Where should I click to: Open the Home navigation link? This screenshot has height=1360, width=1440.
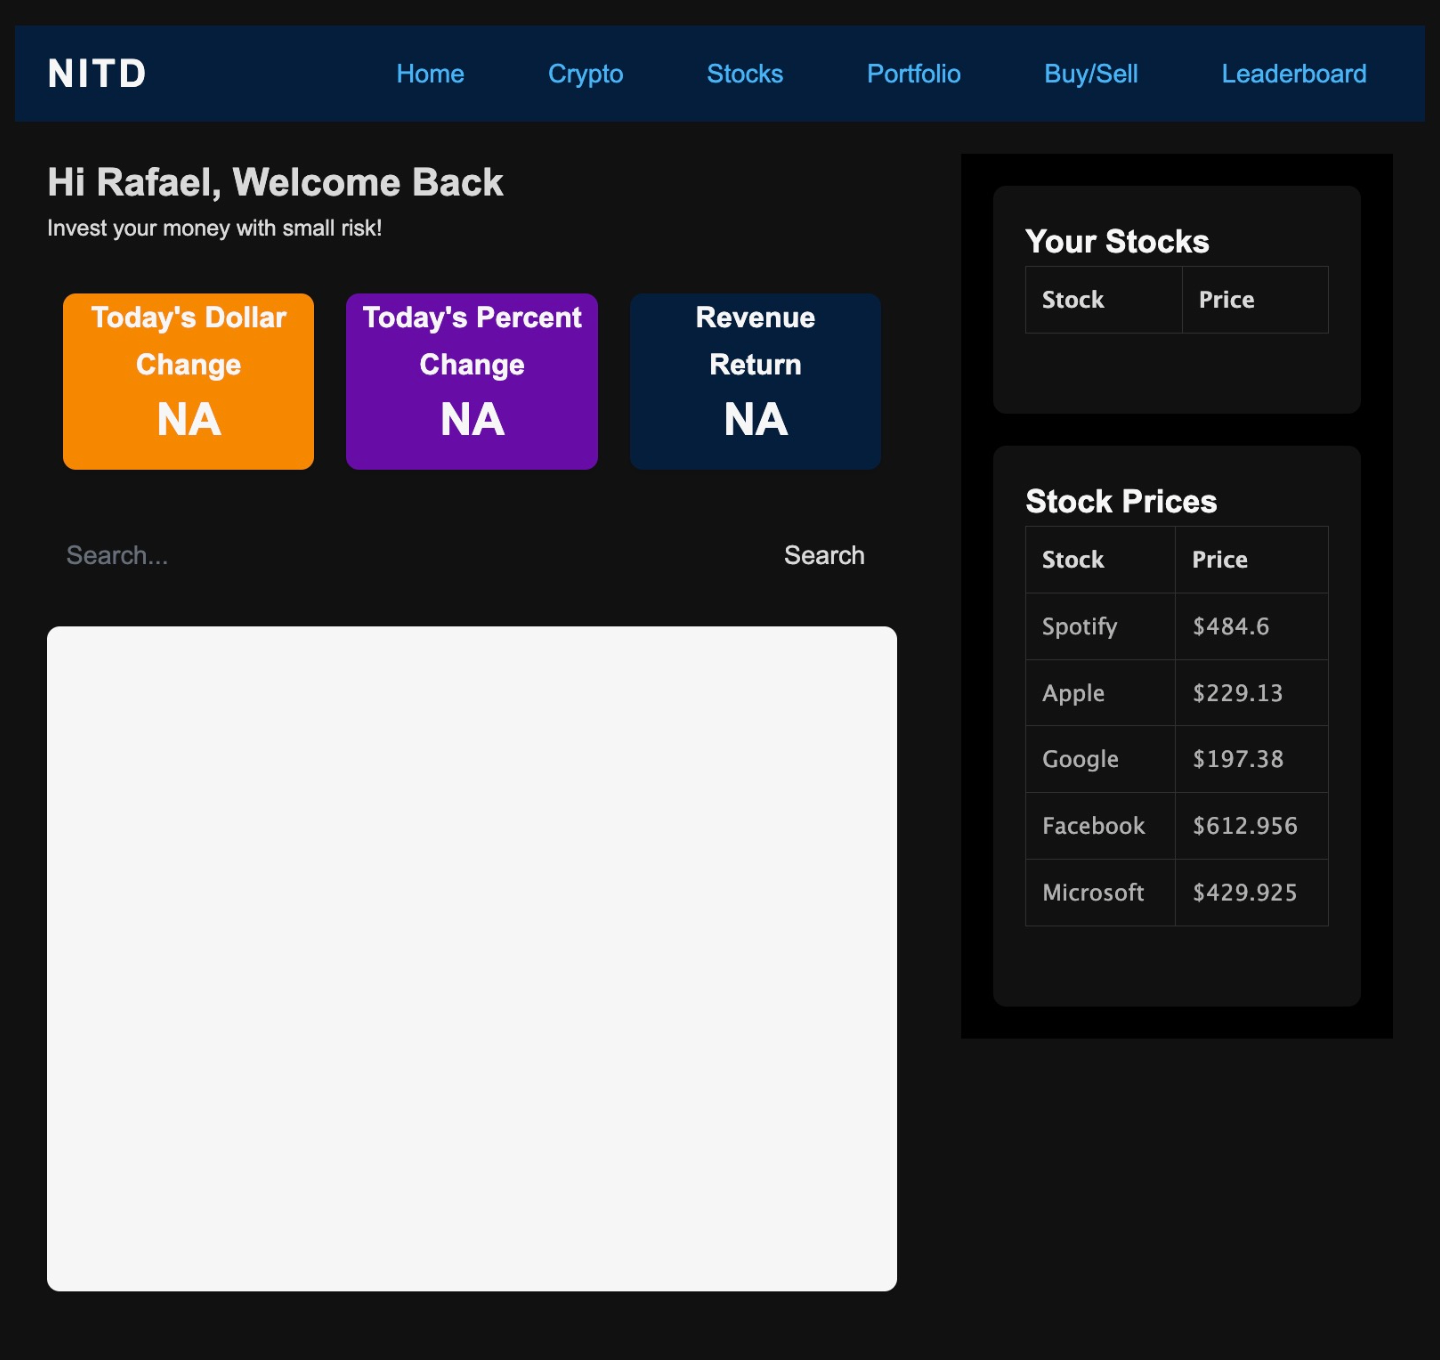coord(430,74)
